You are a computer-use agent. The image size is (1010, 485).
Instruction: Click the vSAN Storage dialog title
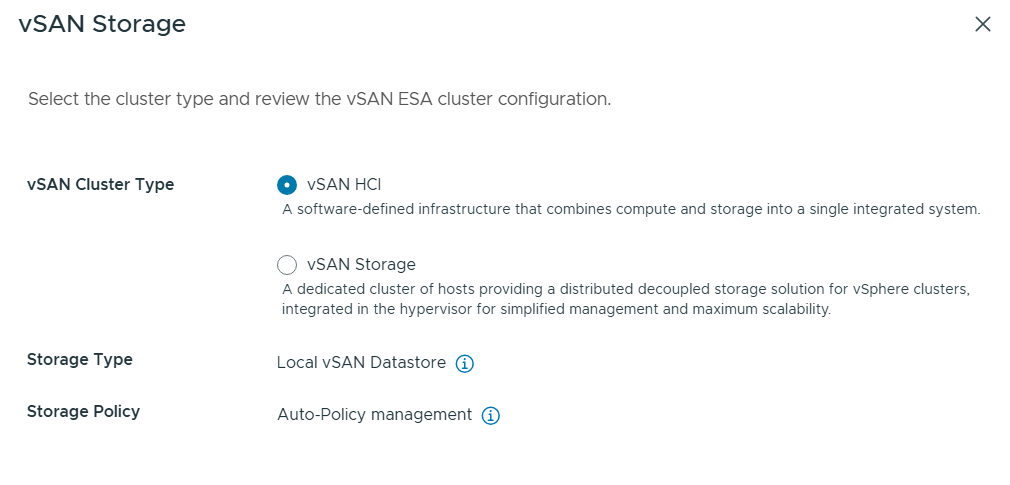click(102, 24)
